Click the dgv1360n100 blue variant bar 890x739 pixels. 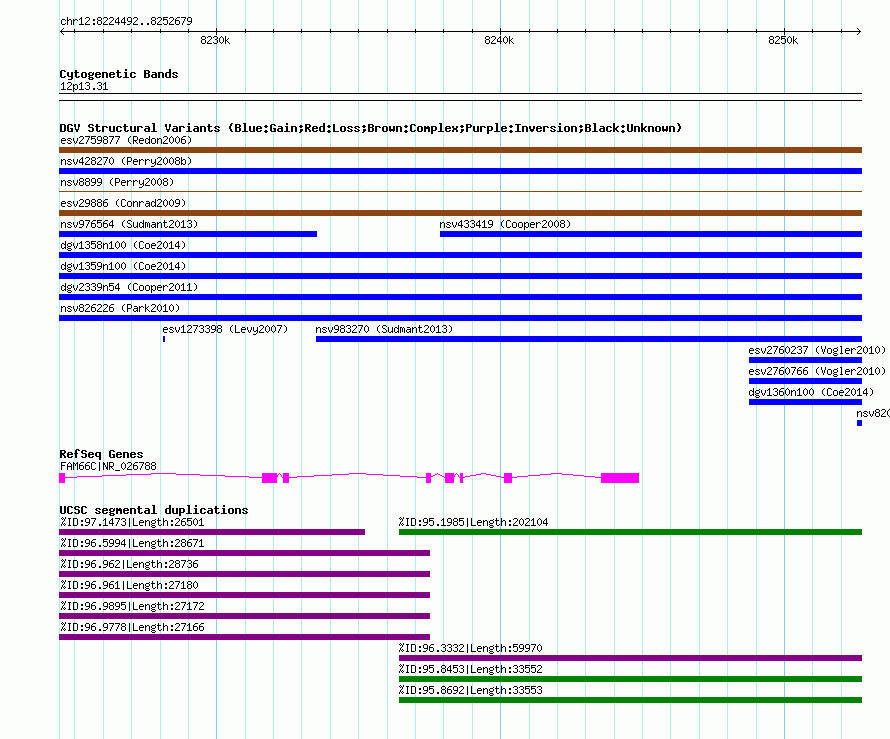(805, 402)
